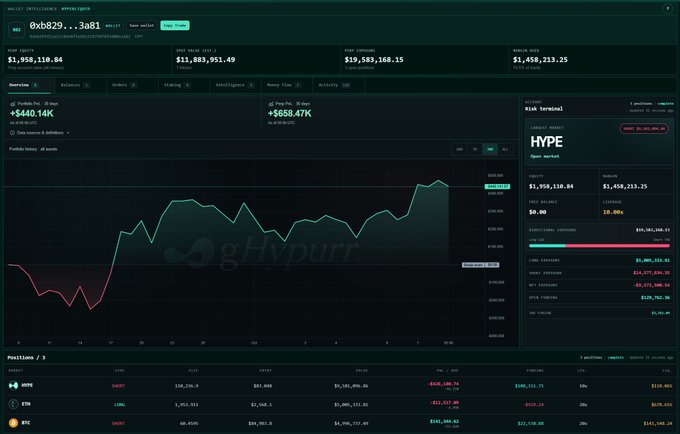Click the Short Exposure row value
Screen dimensions: 680x434
[x=651, y=273]
